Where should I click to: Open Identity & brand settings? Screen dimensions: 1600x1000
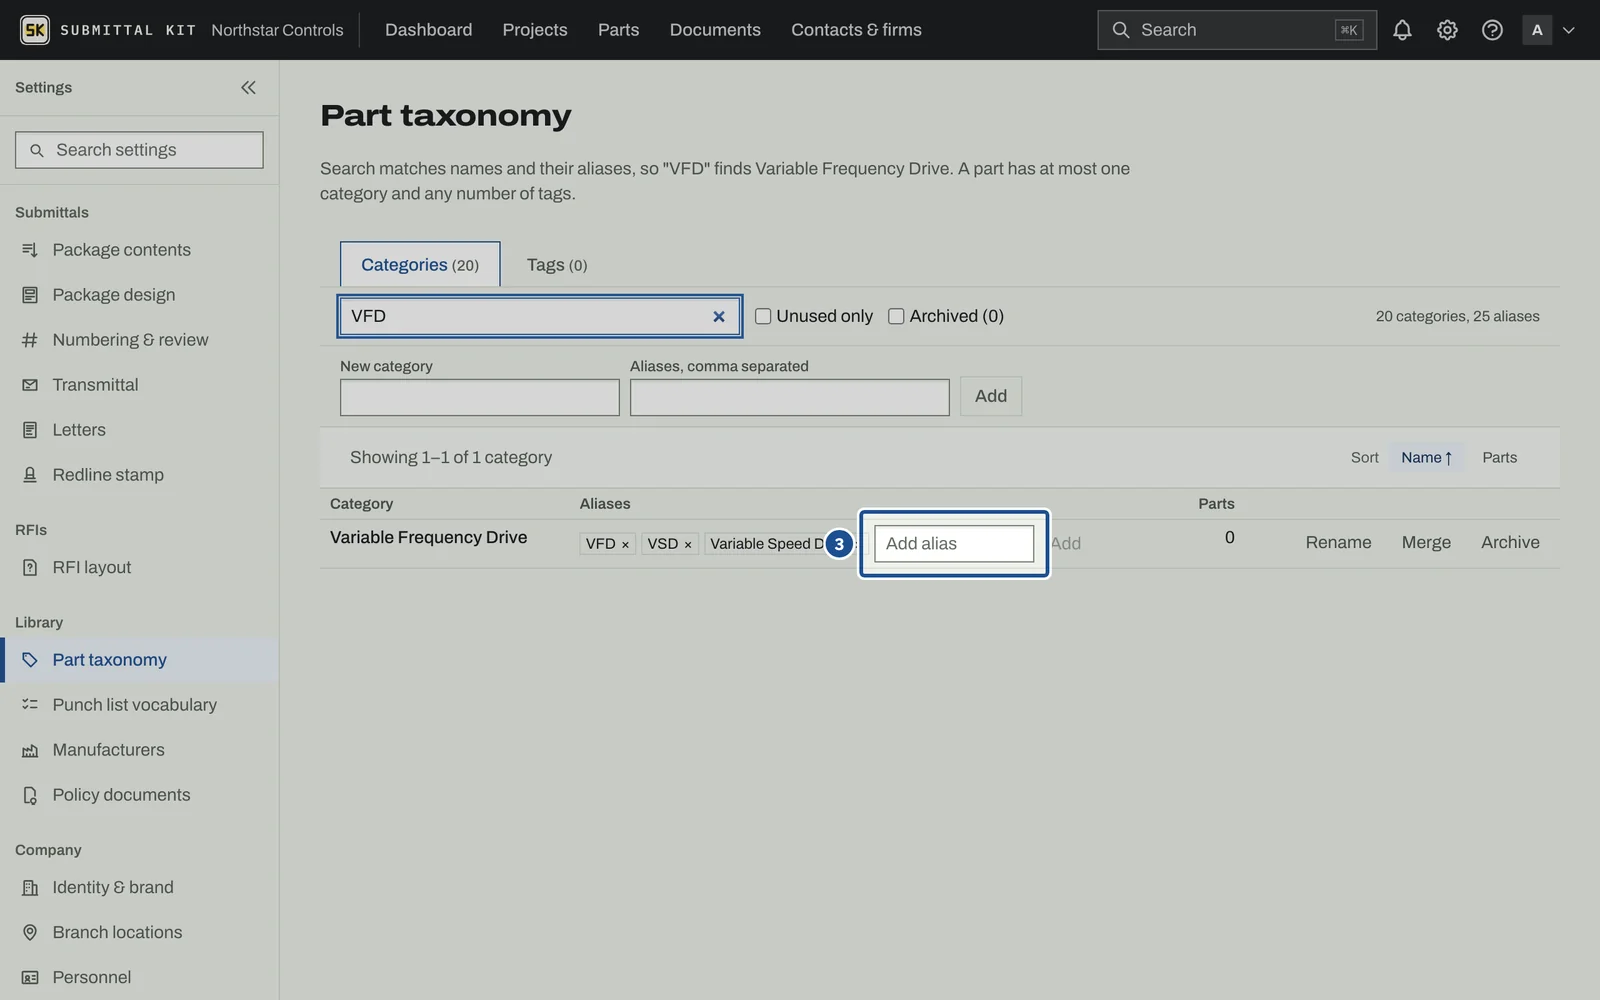point(139,888)
